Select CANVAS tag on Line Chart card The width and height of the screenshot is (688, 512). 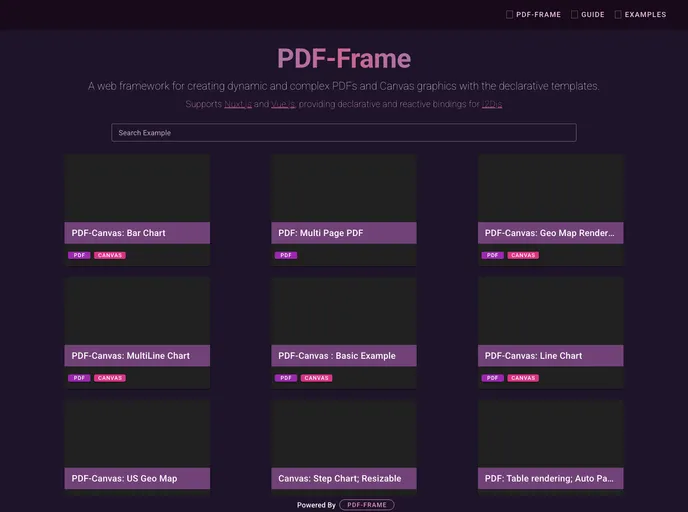[523, 378]
